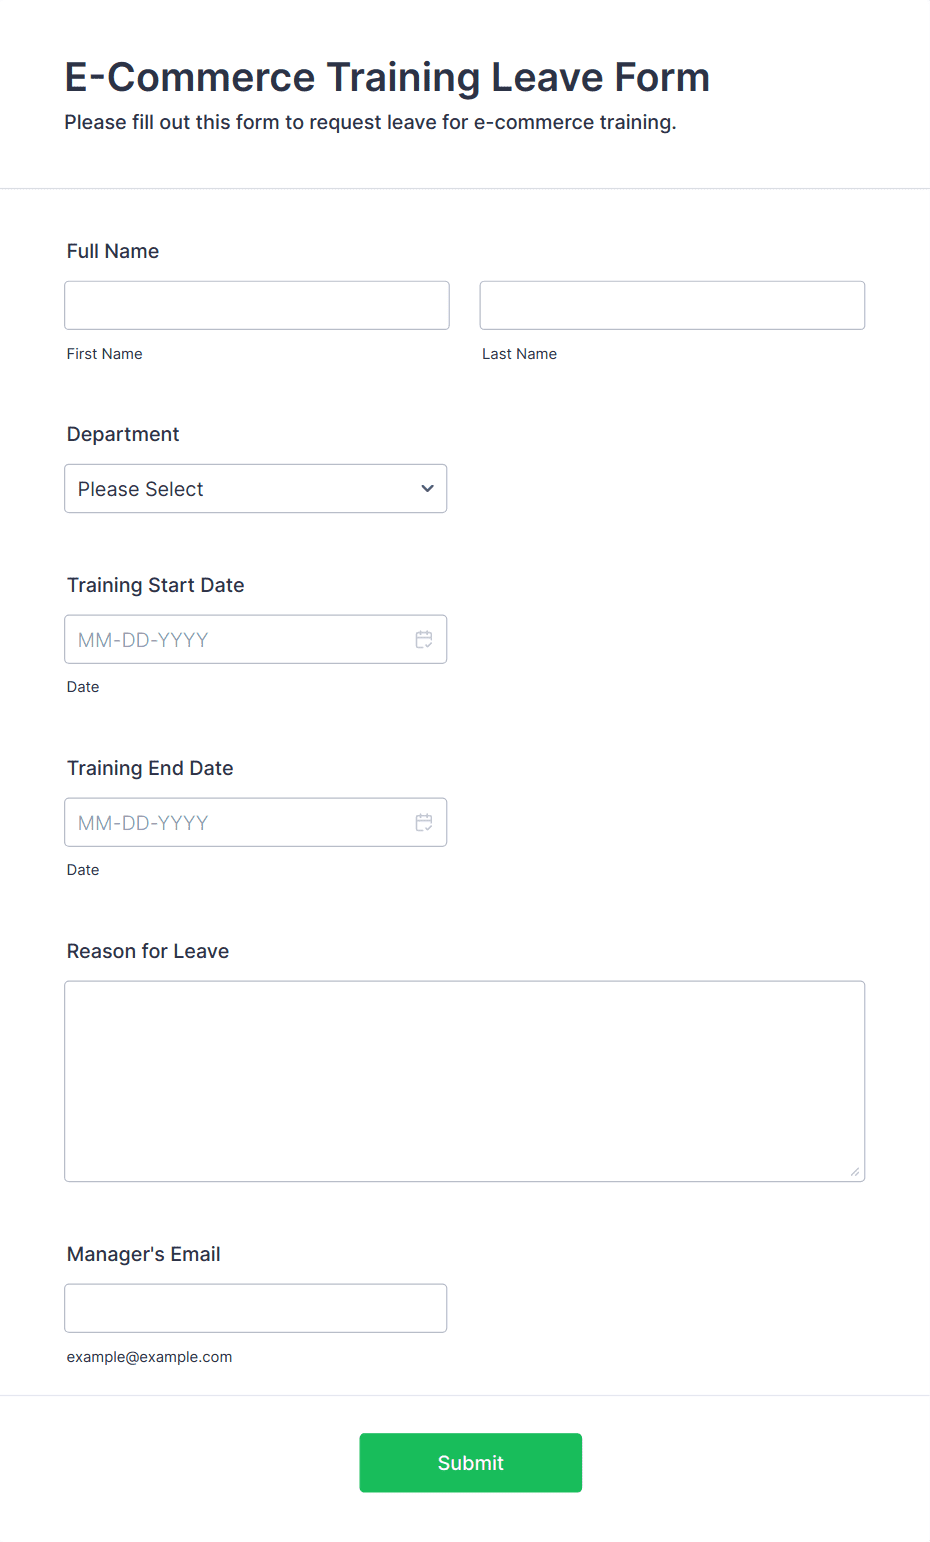930x1542 pixels.
Task: Click the 'Department' field label
Action: pyautogui.click(x=123, y=435)
